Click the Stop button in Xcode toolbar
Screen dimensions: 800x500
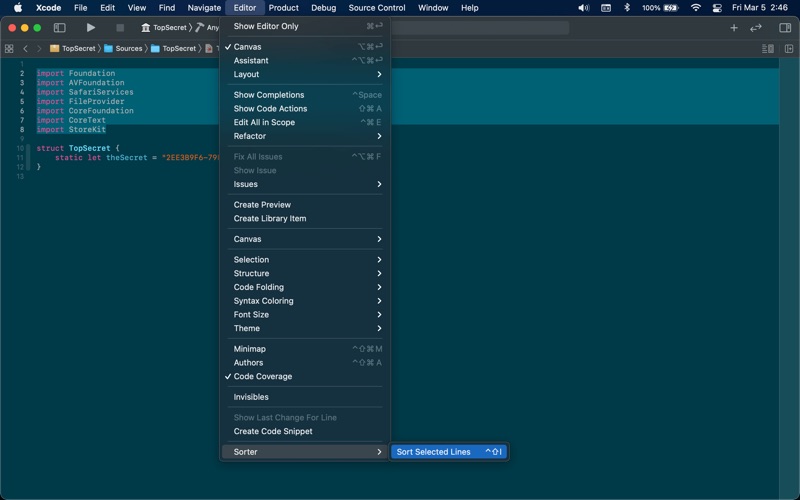120,28
